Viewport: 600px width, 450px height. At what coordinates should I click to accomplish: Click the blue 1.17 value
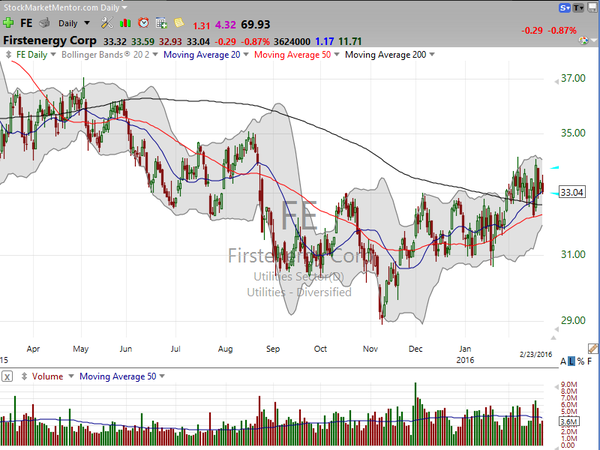[x=324, y=41]
